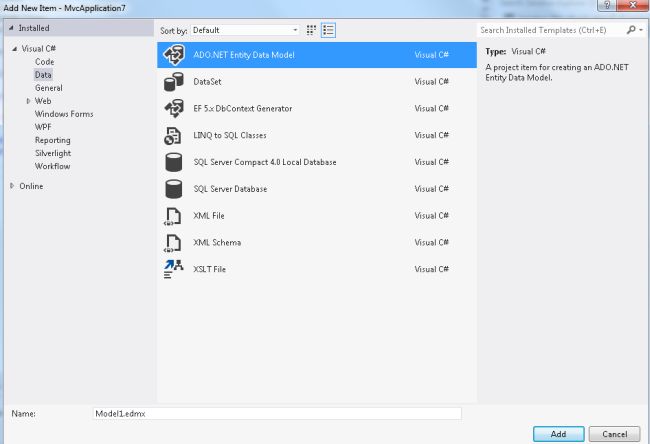The image size is (650, 444).
Task: Click 'EF 5.x DbContext Generator' text
Action: coord(243,109)
